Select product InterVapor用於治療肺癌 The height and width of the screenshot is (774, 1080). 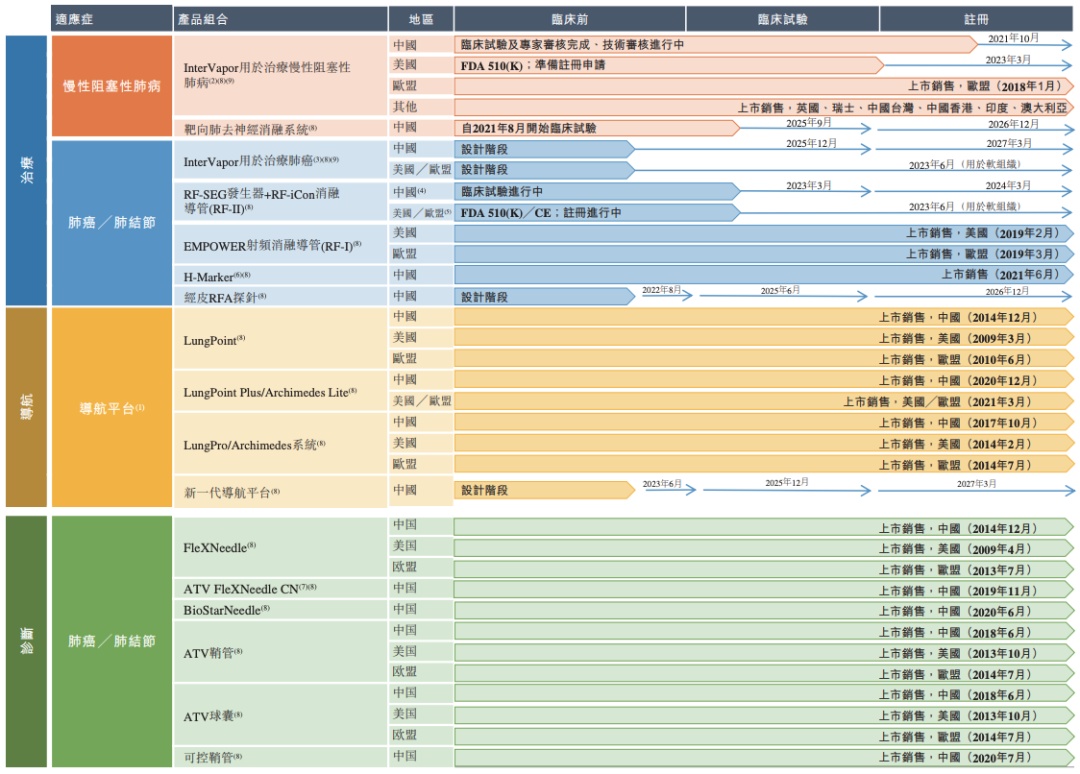(x=280, y=160)
